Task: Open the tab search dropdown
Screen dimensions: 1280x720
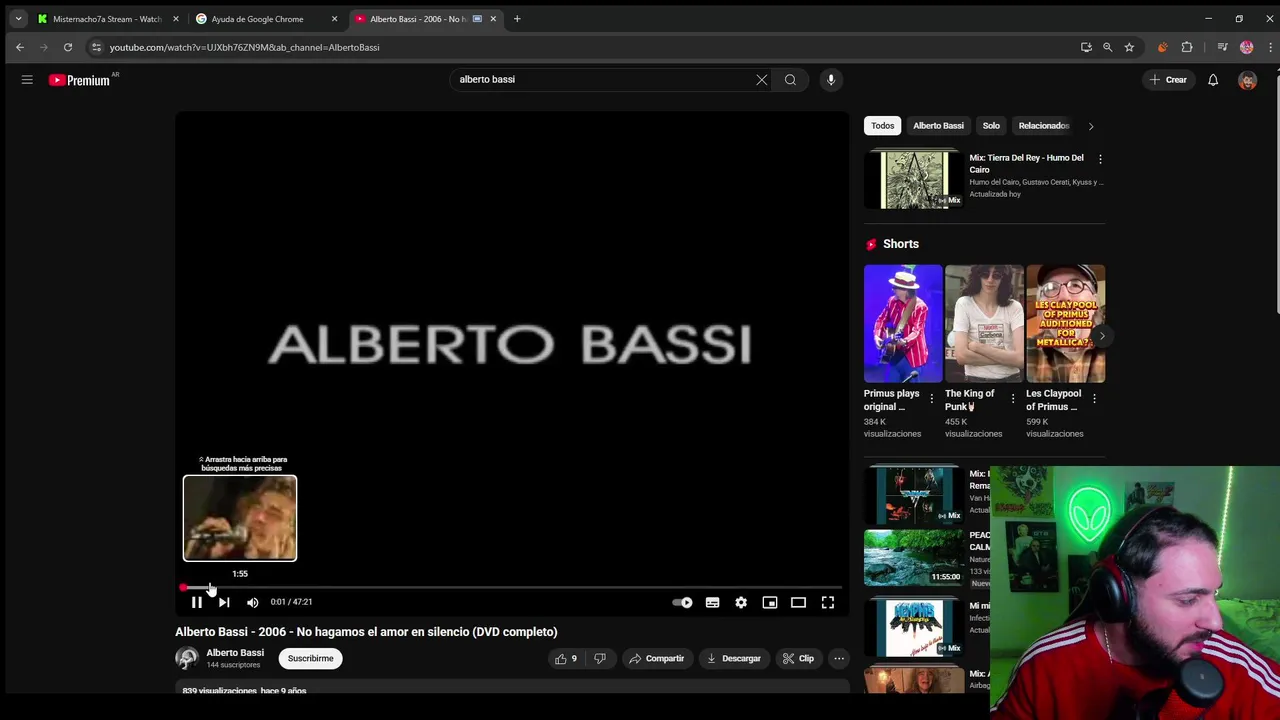Action: [18, 19]
